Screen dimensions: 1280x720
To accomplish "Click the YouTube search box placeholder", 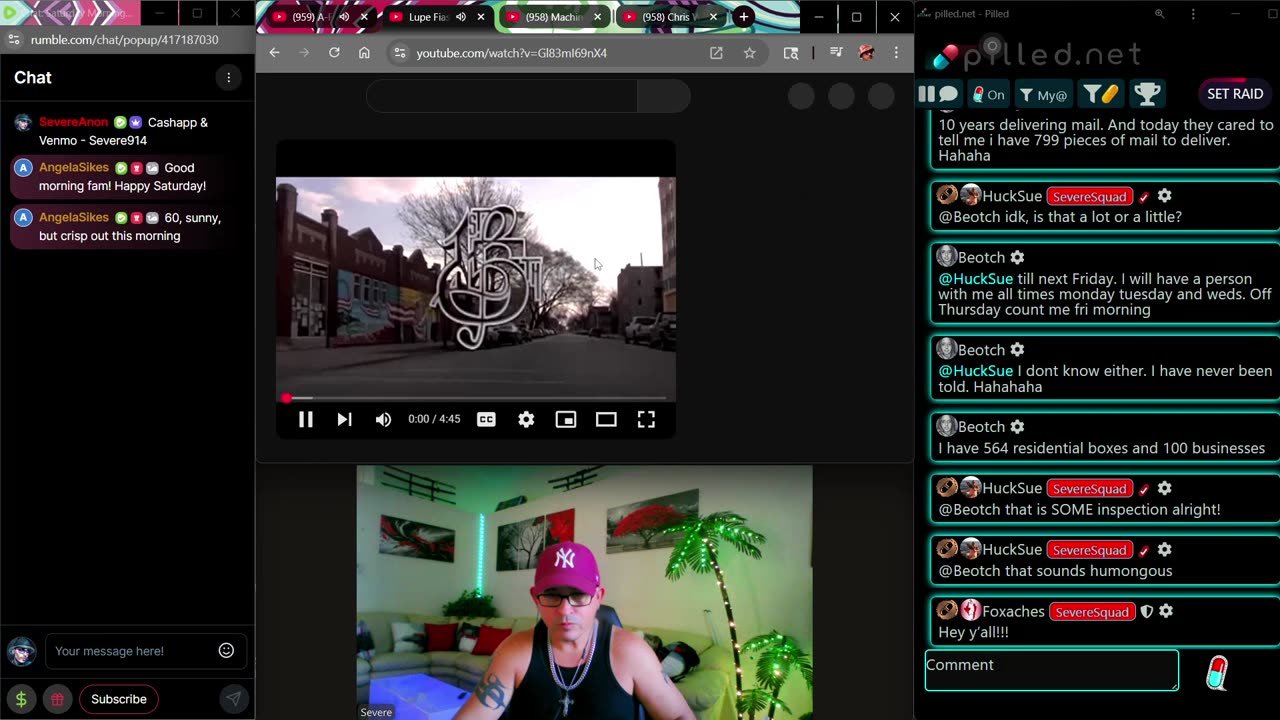I will [501, 96].
